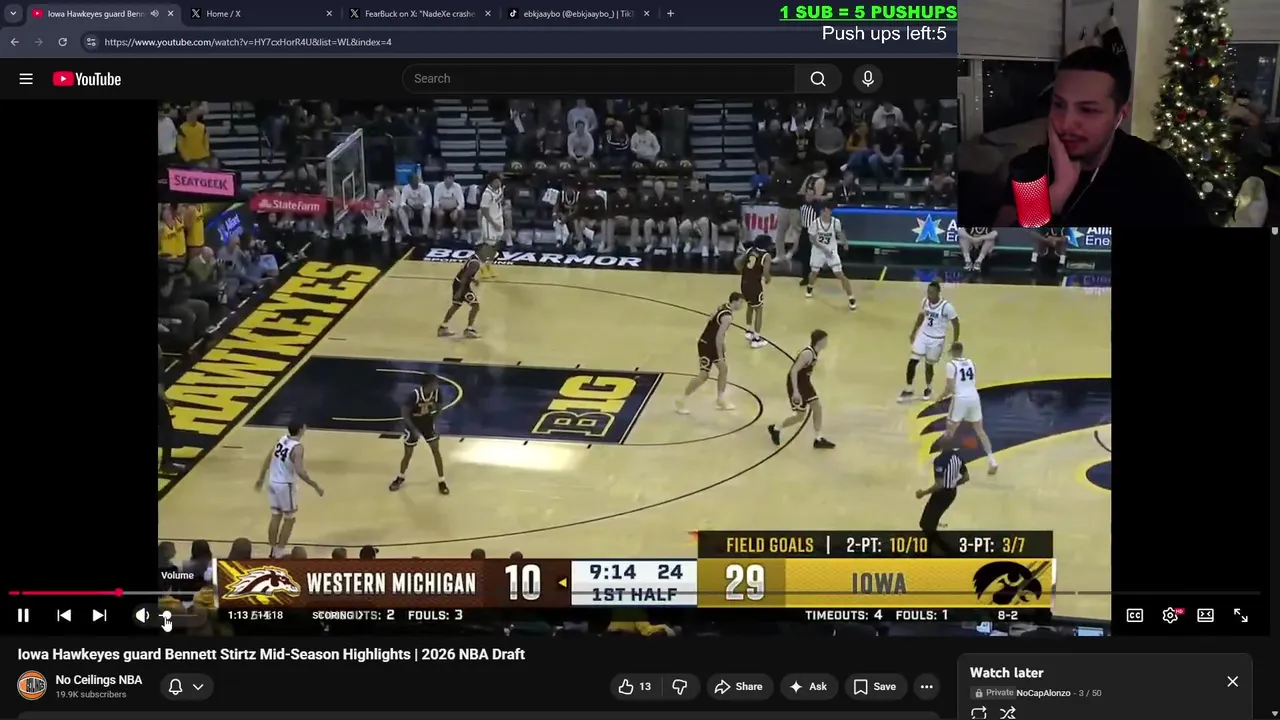
Task: Open the YouTube hamburger guide menu
Action: (26, 79)
